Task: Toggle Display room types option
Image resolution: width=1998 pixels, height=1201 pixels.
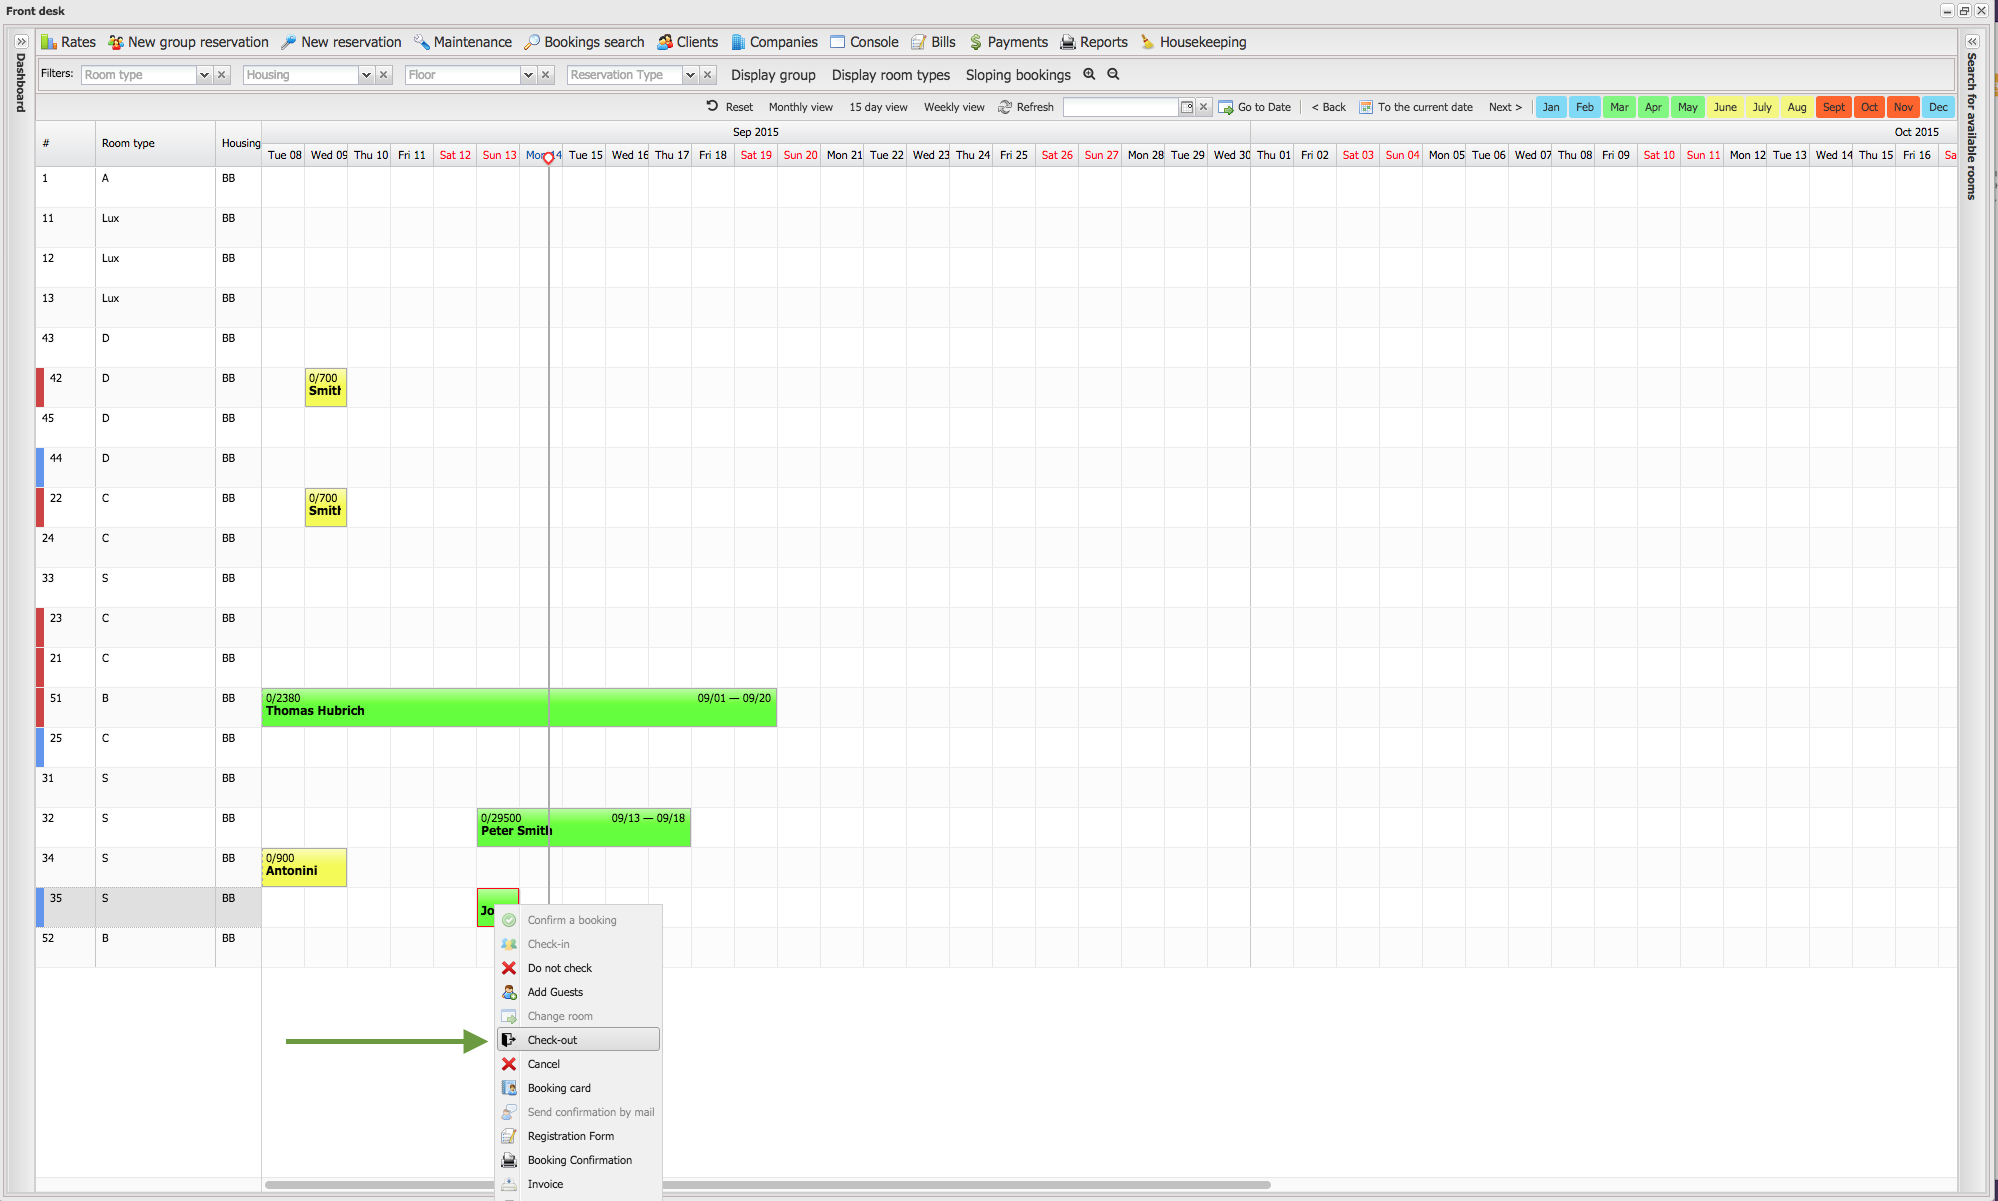Action: point(891,75)
